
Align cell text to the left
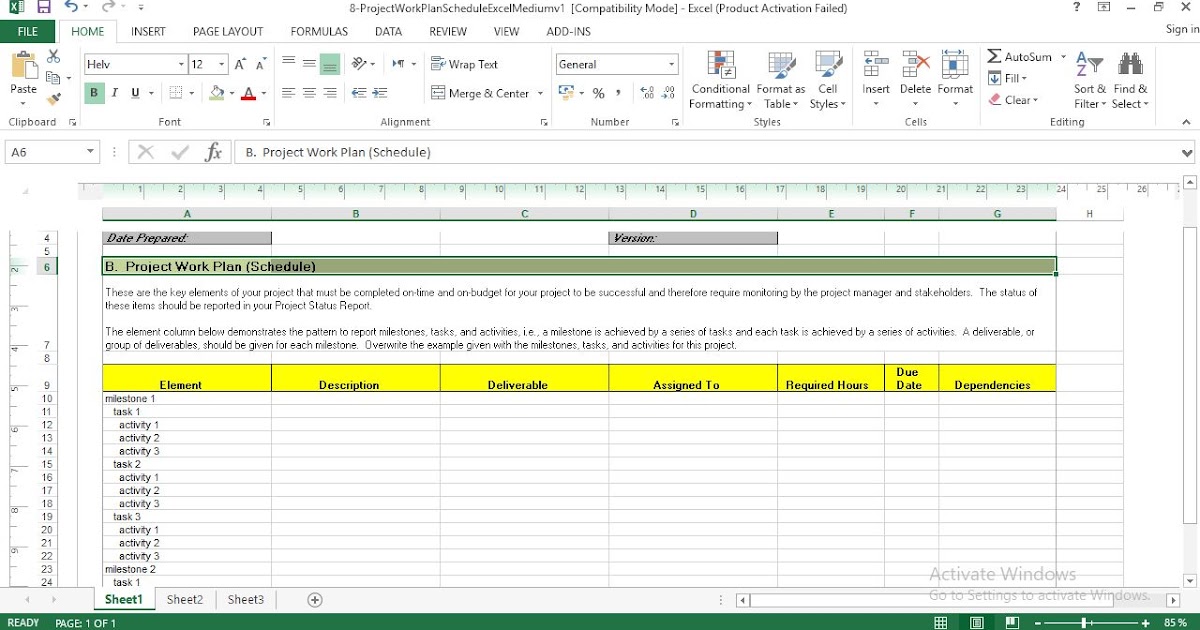288,93
